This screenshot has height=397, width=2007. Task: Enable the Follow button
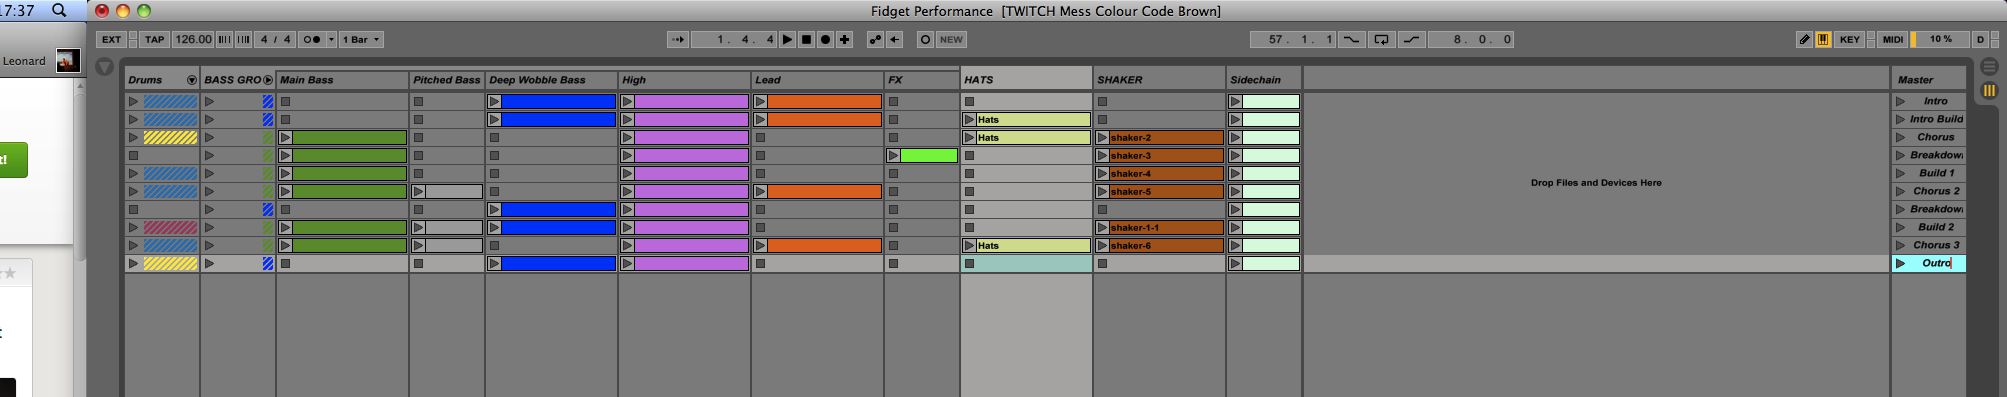(679, 40)
